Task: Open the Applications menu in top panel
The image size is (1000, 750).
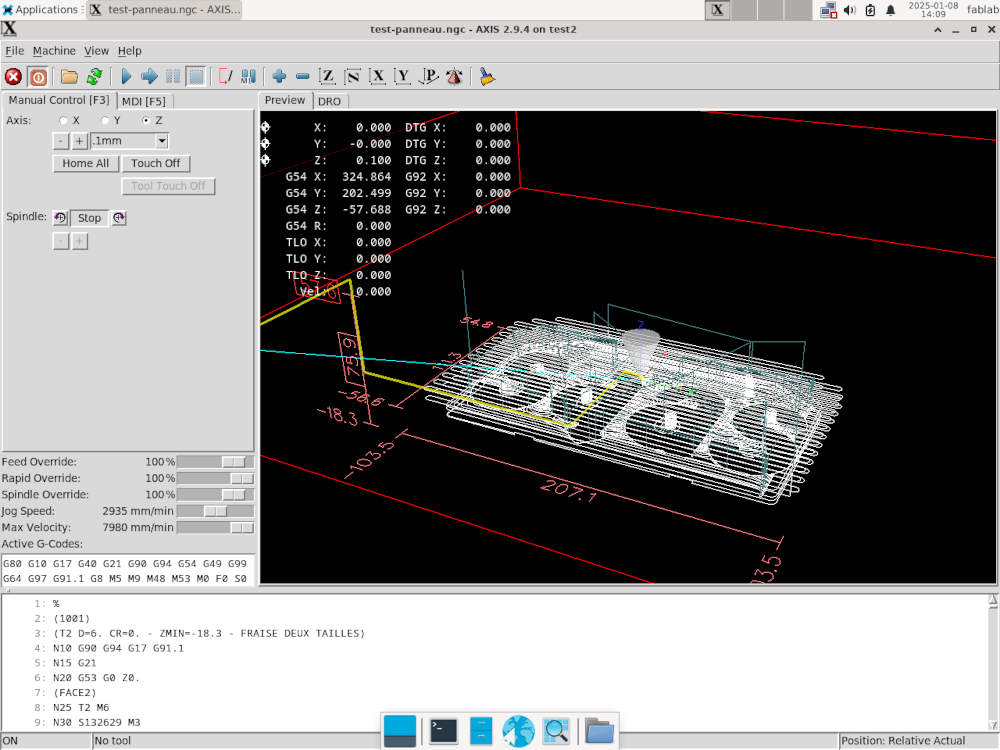Action: point(40,10)
